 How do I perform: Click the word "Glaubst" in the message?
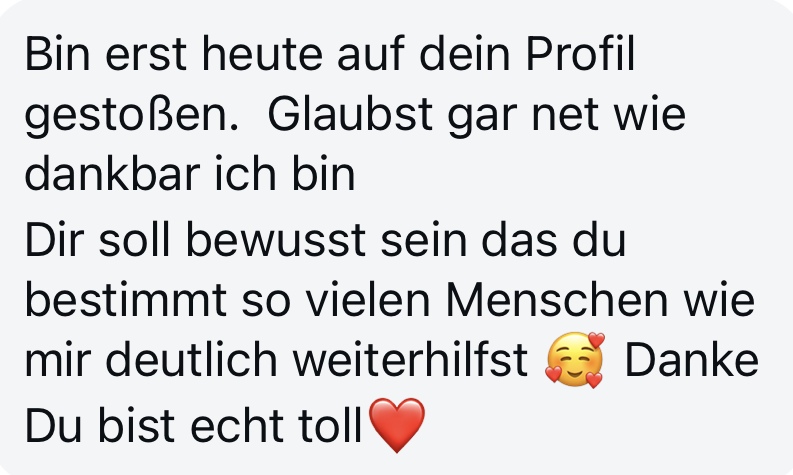tap(349, 114)
